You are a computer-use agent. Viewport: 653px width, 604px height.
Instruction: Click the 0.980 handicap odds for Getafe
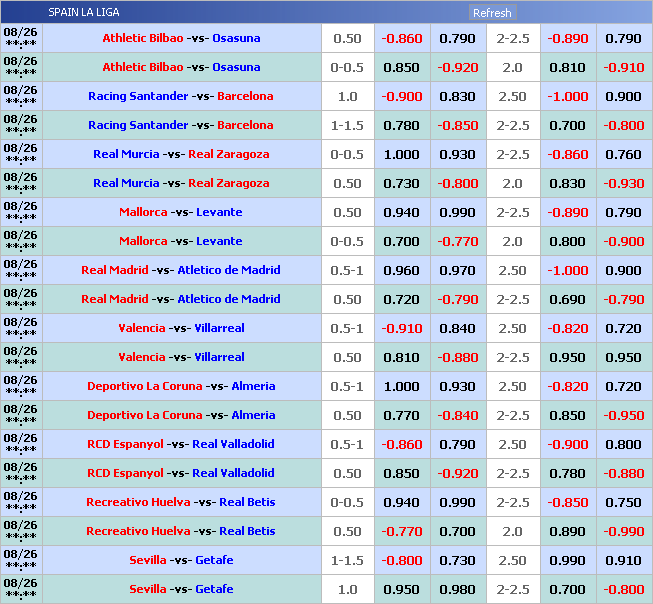(x=457, y=590)
